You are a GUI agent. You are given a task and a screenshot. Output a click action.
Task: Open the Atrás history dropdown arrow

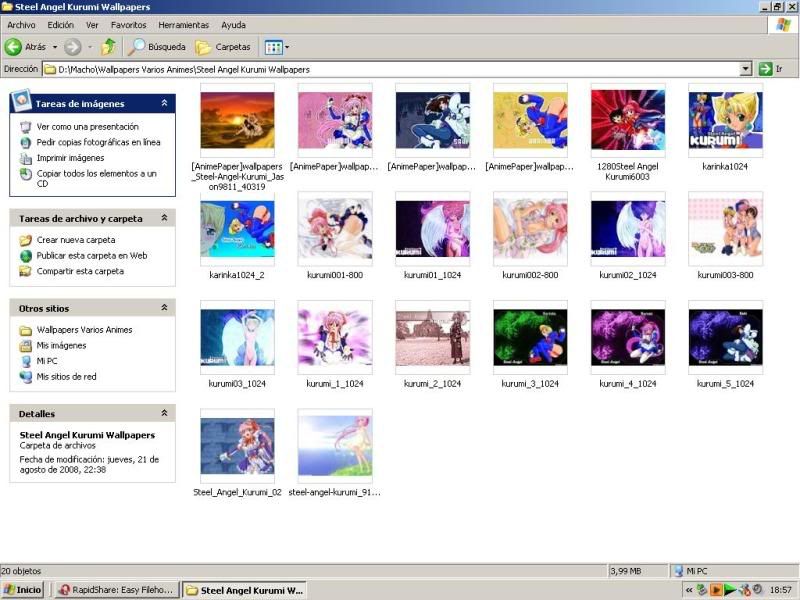[55, 47]
